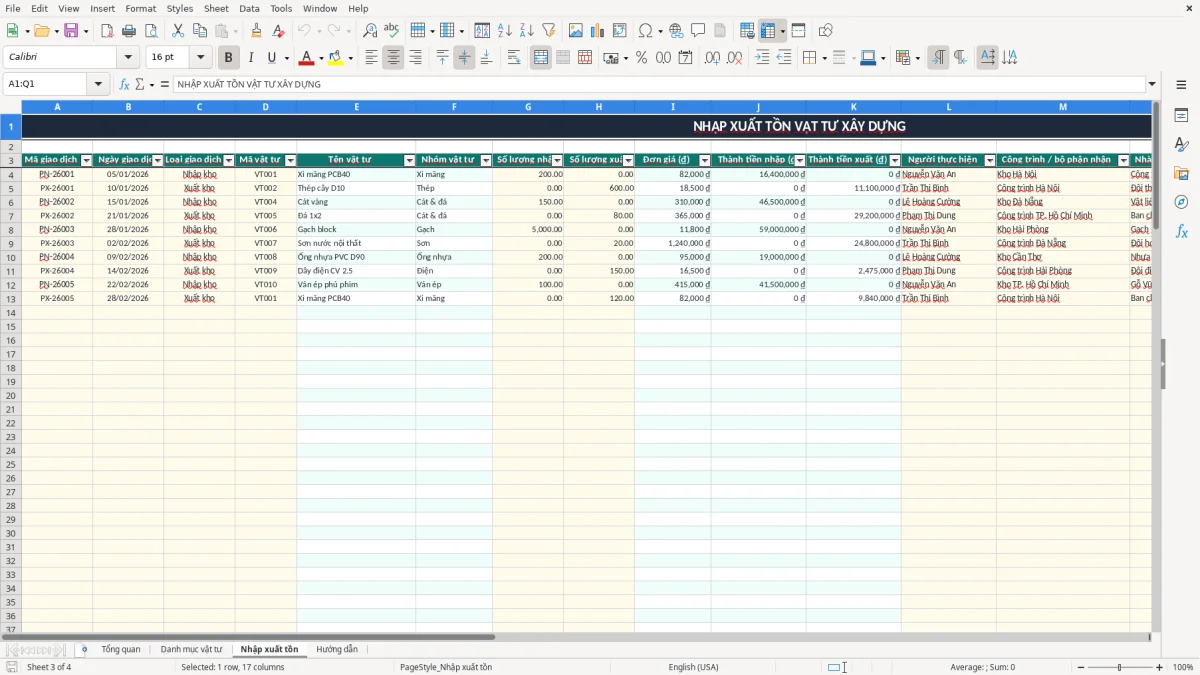Adjust the zoom slider handle

pyautogui.click(x=1120, y=667)
